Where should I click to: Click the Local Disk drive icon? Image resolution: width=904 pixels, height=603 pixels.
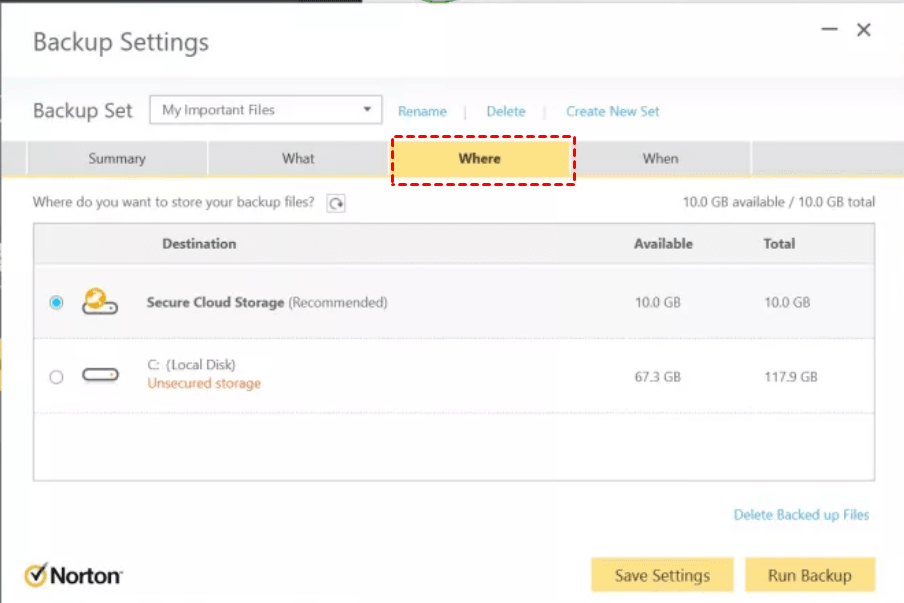click(x=100, y=375)
